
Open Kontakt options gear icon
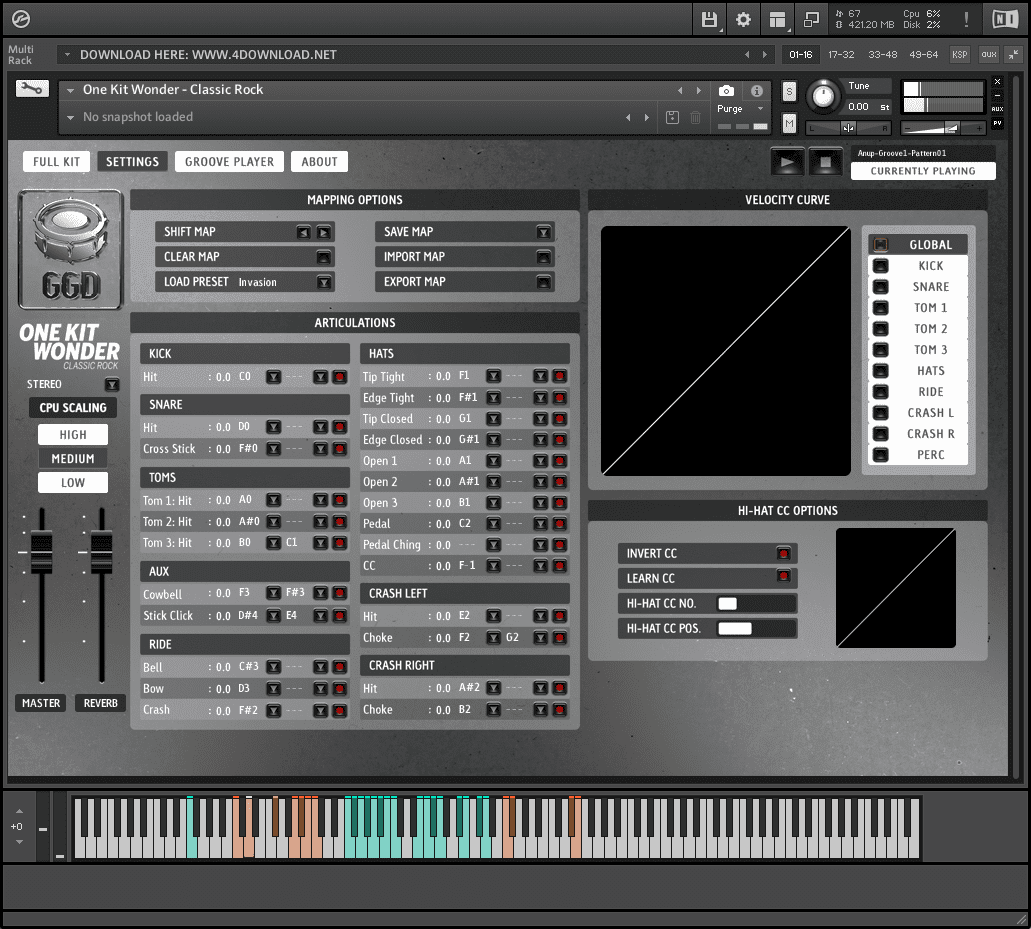click(743, 20)
